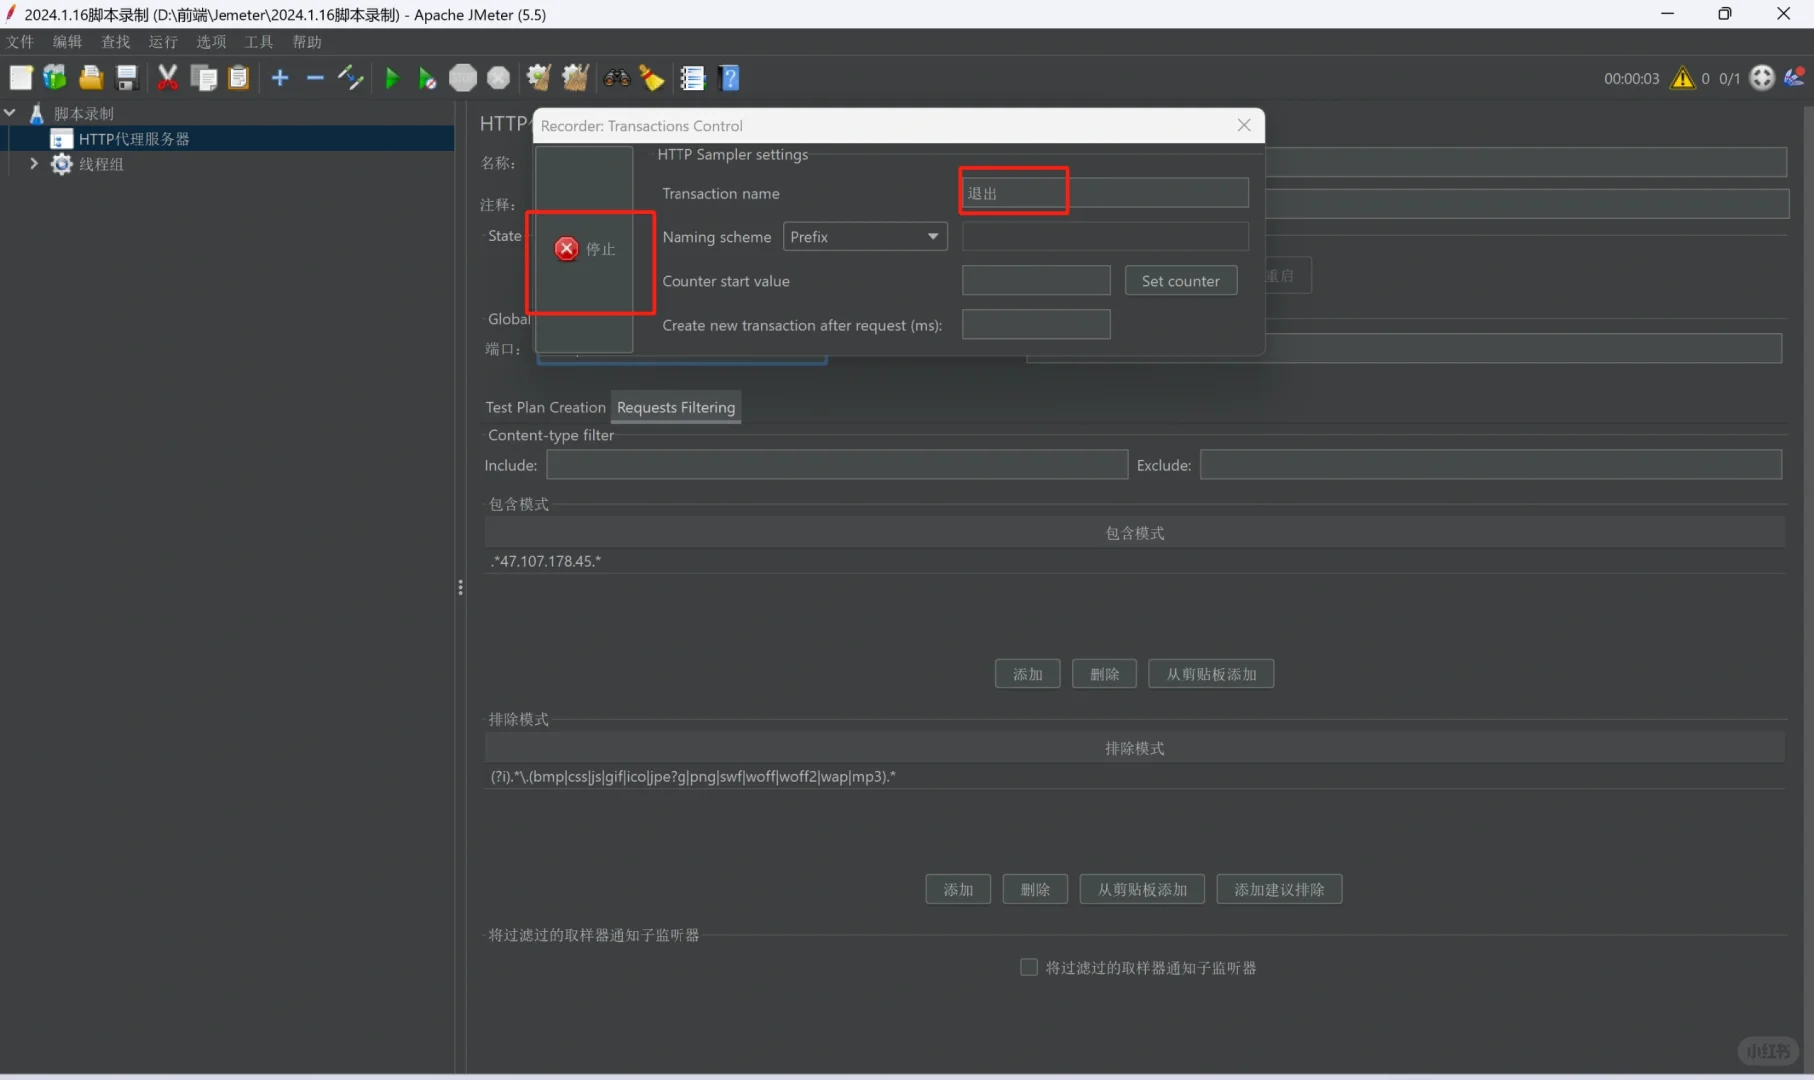Open the 选项 menu

211,42
